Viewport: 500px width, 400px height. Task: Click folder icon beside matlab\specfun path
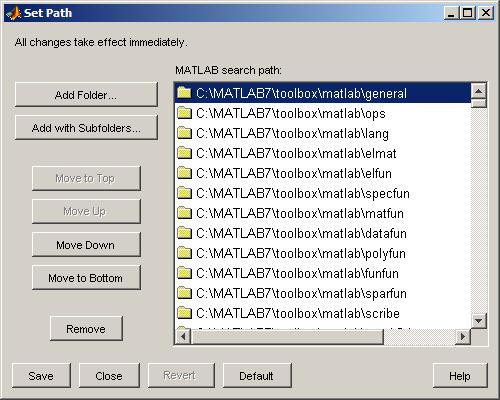(x=184, y=193)
